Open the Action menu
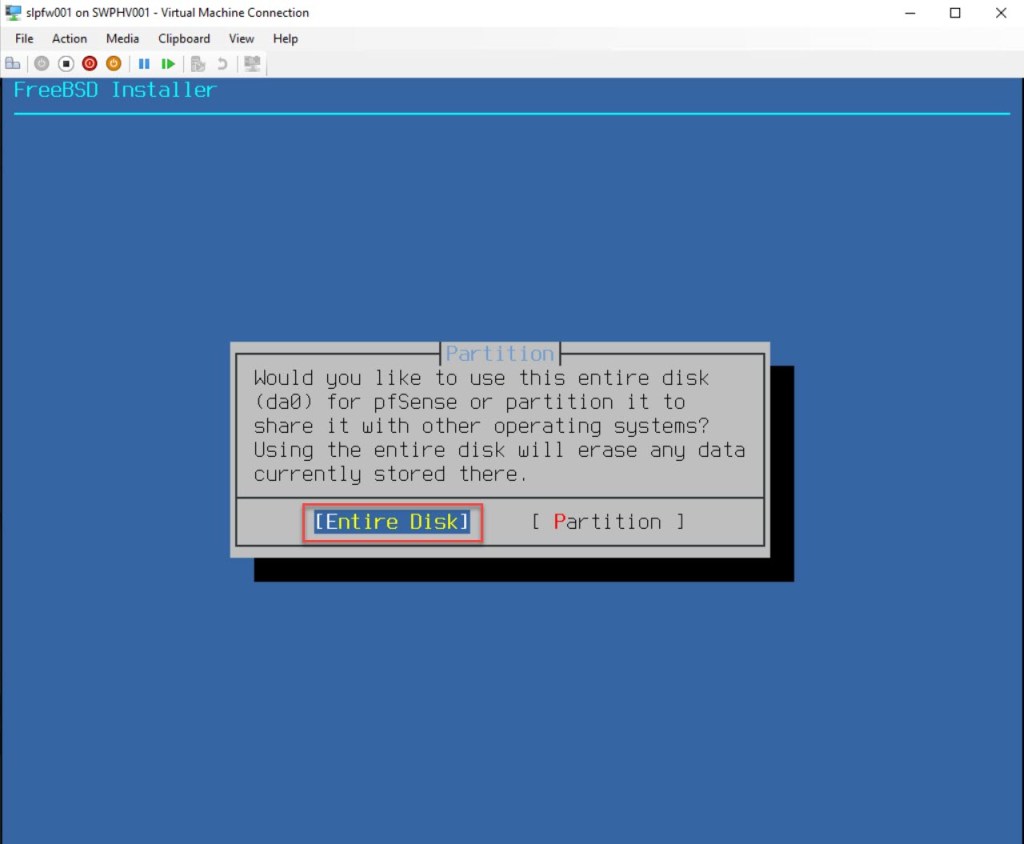This screenshot has height=844, width=1024. [x=70, y=38]
